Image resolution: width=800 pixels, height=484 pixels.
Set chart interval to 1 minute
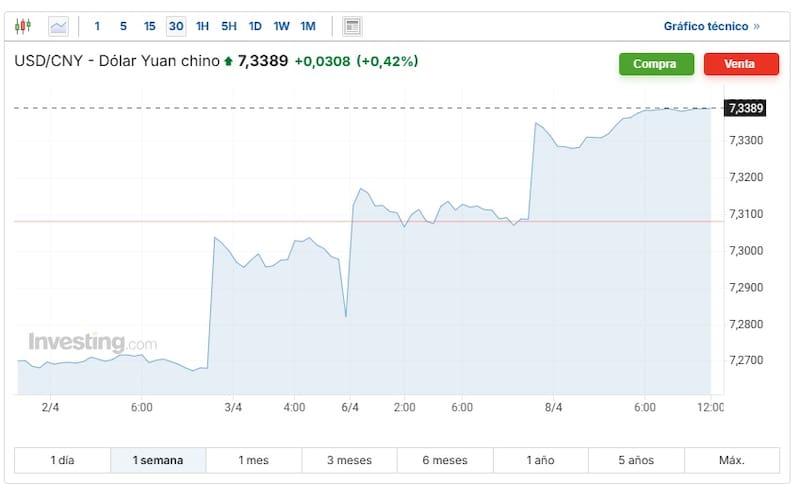pyautogui.click(x=97, y=26)
